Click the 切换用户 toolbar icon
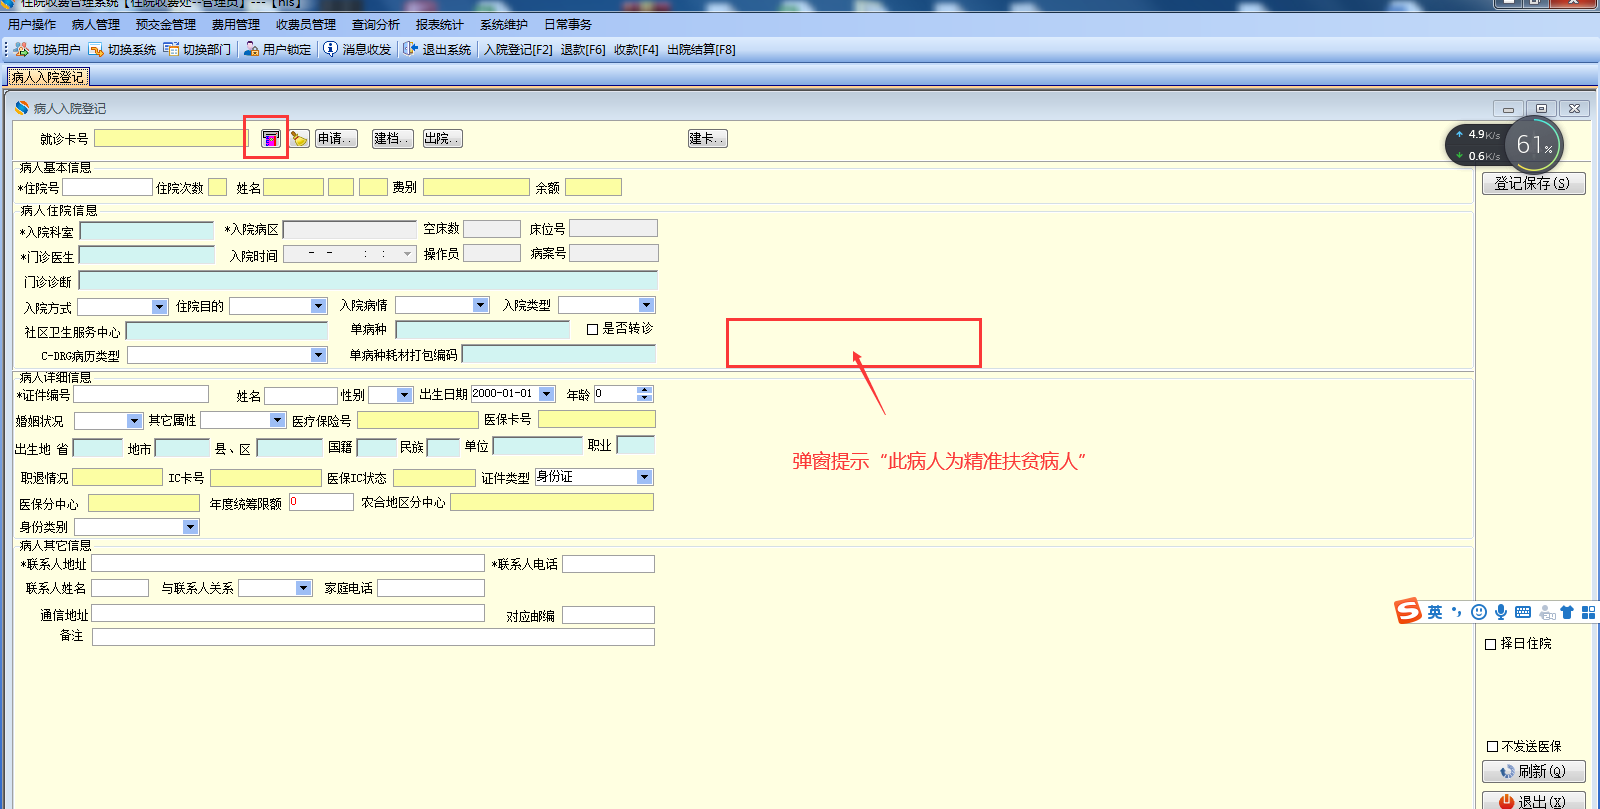This screenshot has width=1600, height=809. point(22,49)
